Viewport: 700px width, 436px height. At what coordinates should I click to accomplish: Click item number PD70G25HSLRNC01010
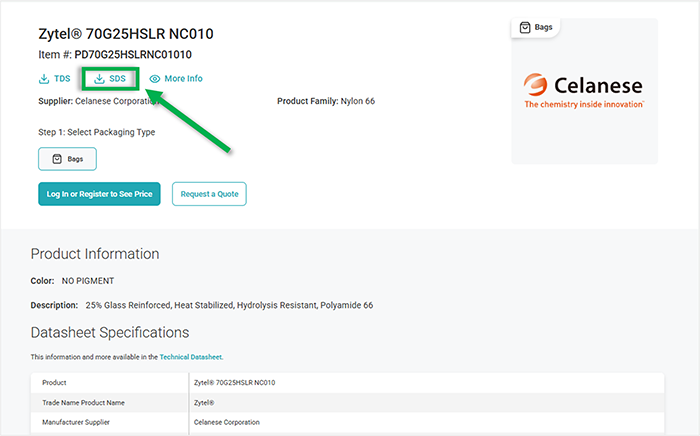click(133, 54)
